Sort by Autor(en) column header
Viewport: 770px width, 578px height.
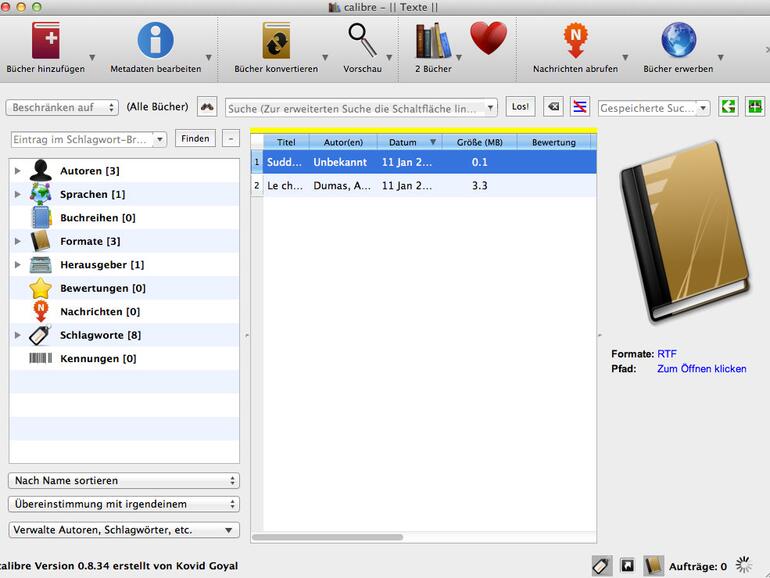tap(343, 142)
